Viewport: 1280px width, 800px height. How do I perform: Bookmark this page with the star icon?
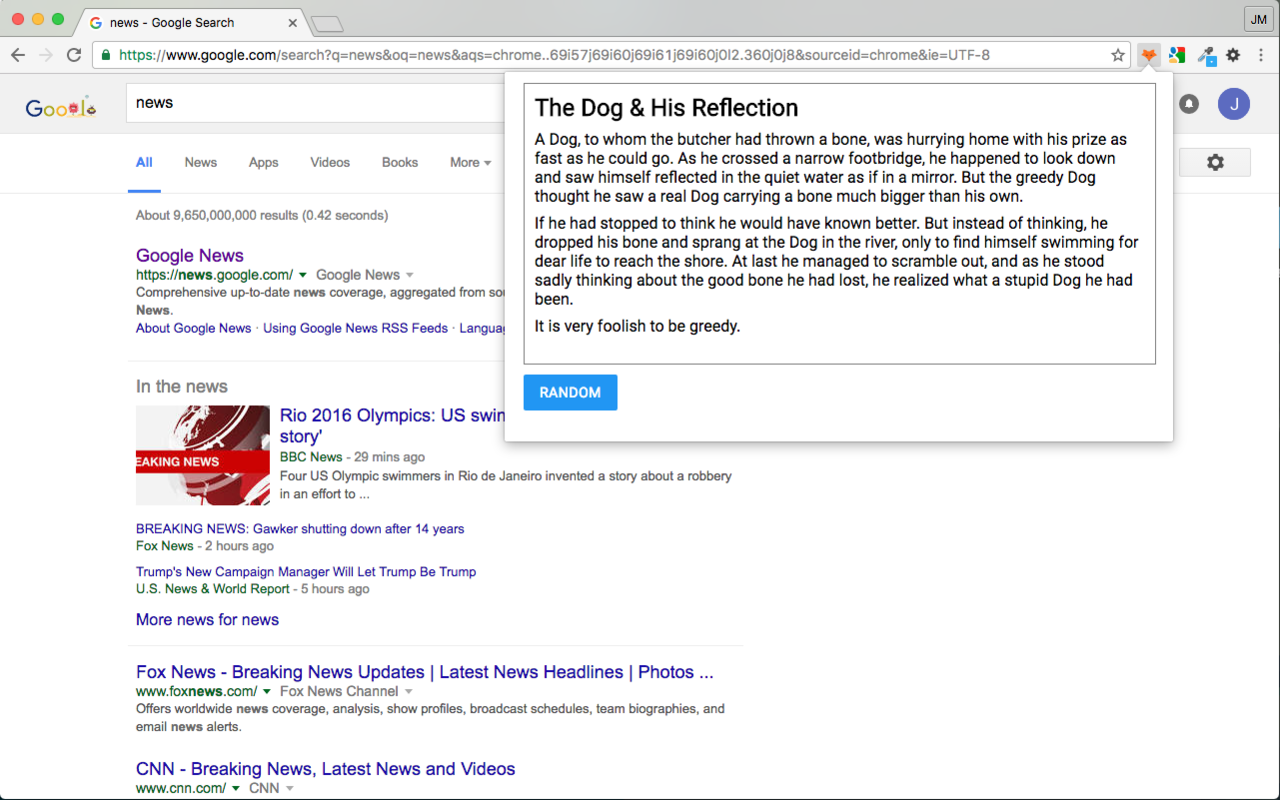(x=1118, y=55)
